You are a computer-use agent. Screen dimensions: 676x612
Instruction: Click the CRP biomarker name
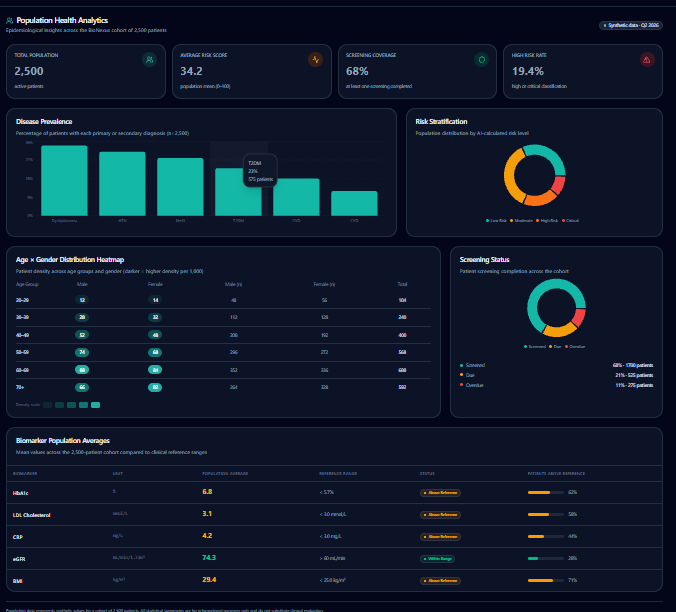(x=18, y=537)
